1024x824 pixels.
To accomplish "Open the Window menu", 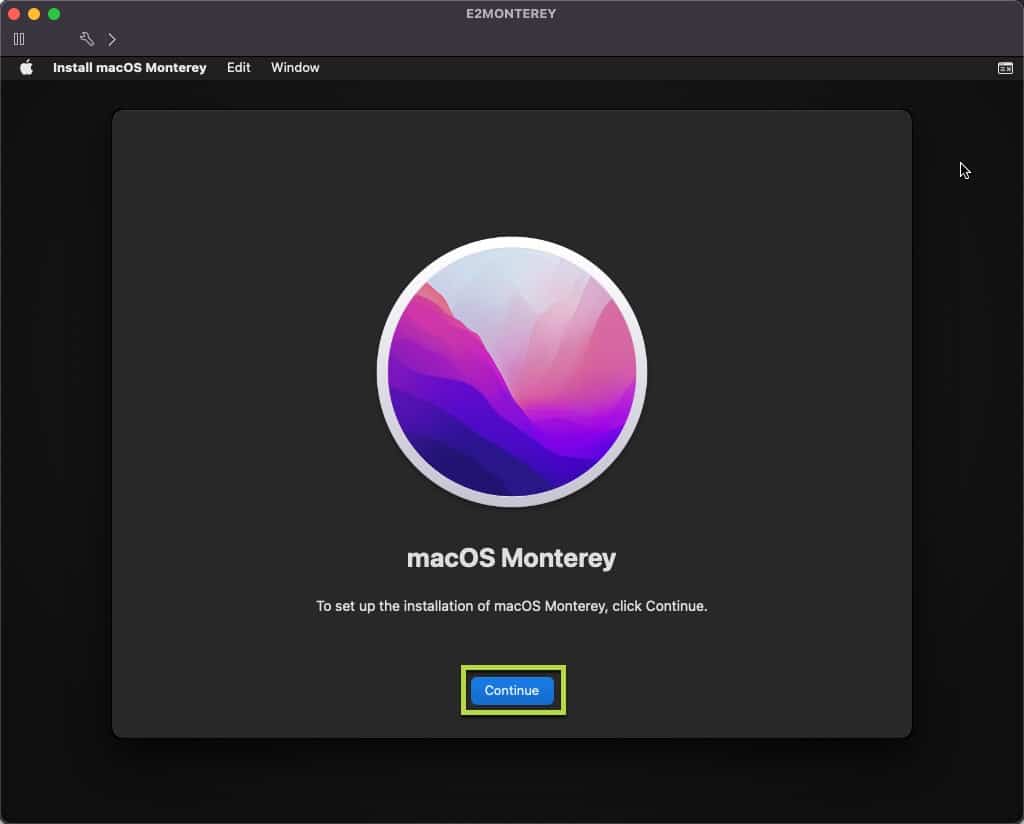I will 295,68.
